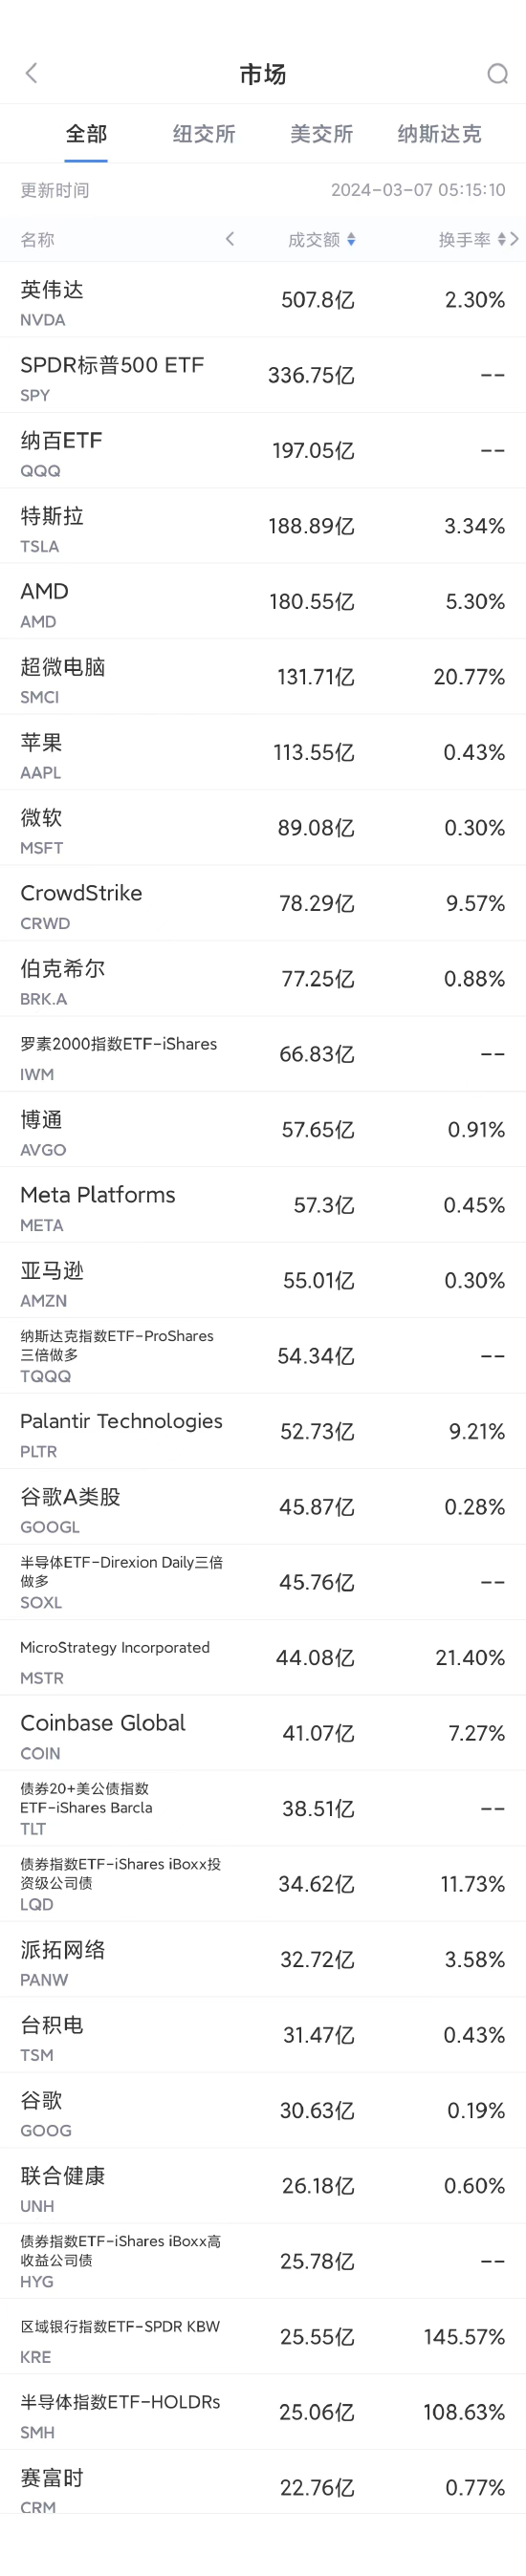Select Coinbase Global COIN entry
Image resolution: width=526 pixels, height=2576 pixels.
coord(263,1734)
